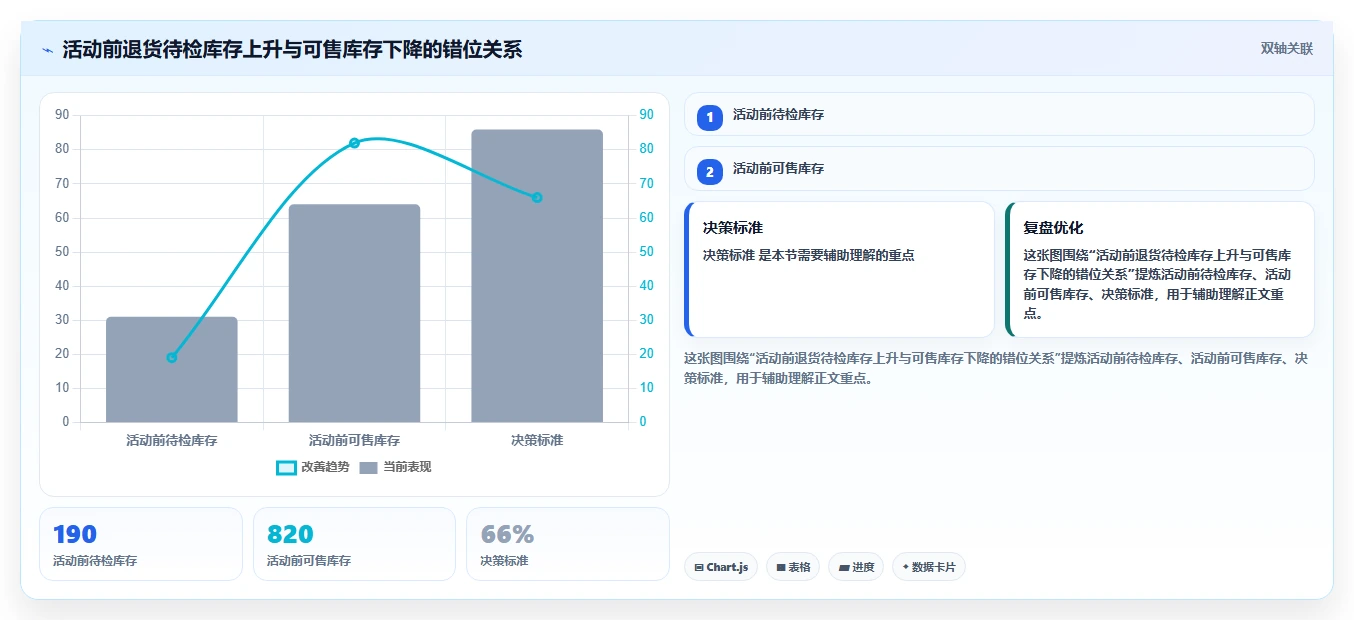This screenshot has width=1354, height=620.
Task: Click the 当前表现 legend color swatch
Action: click(x=369, y=467)
